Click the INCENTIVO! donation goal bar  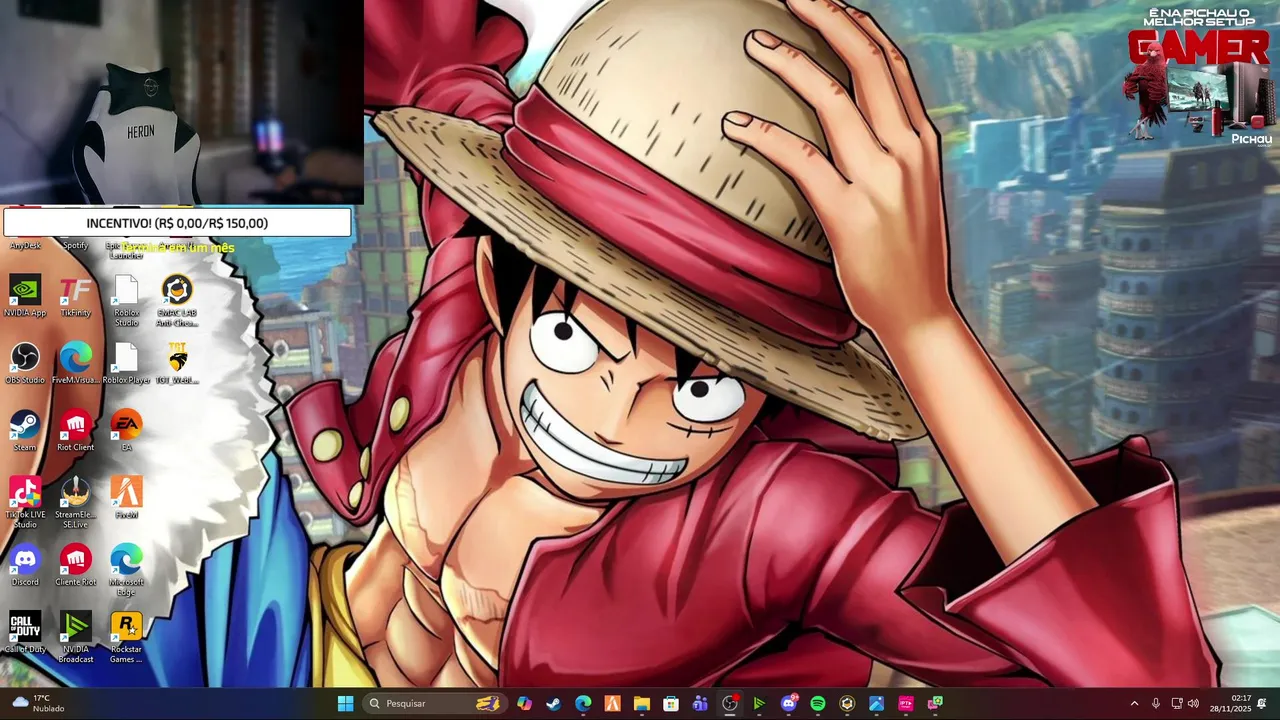177,223
